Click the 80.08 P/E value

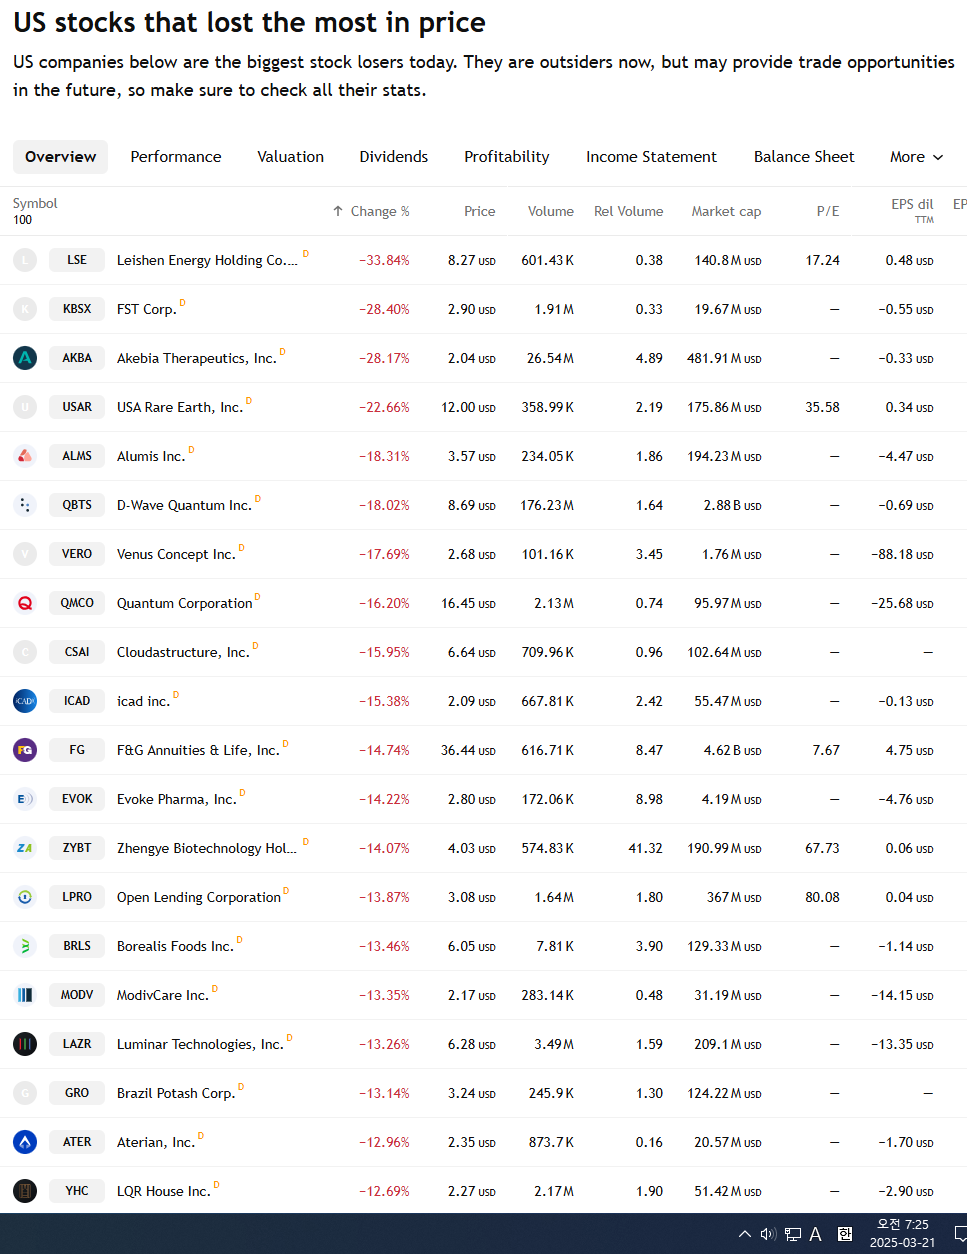(822, 897)
